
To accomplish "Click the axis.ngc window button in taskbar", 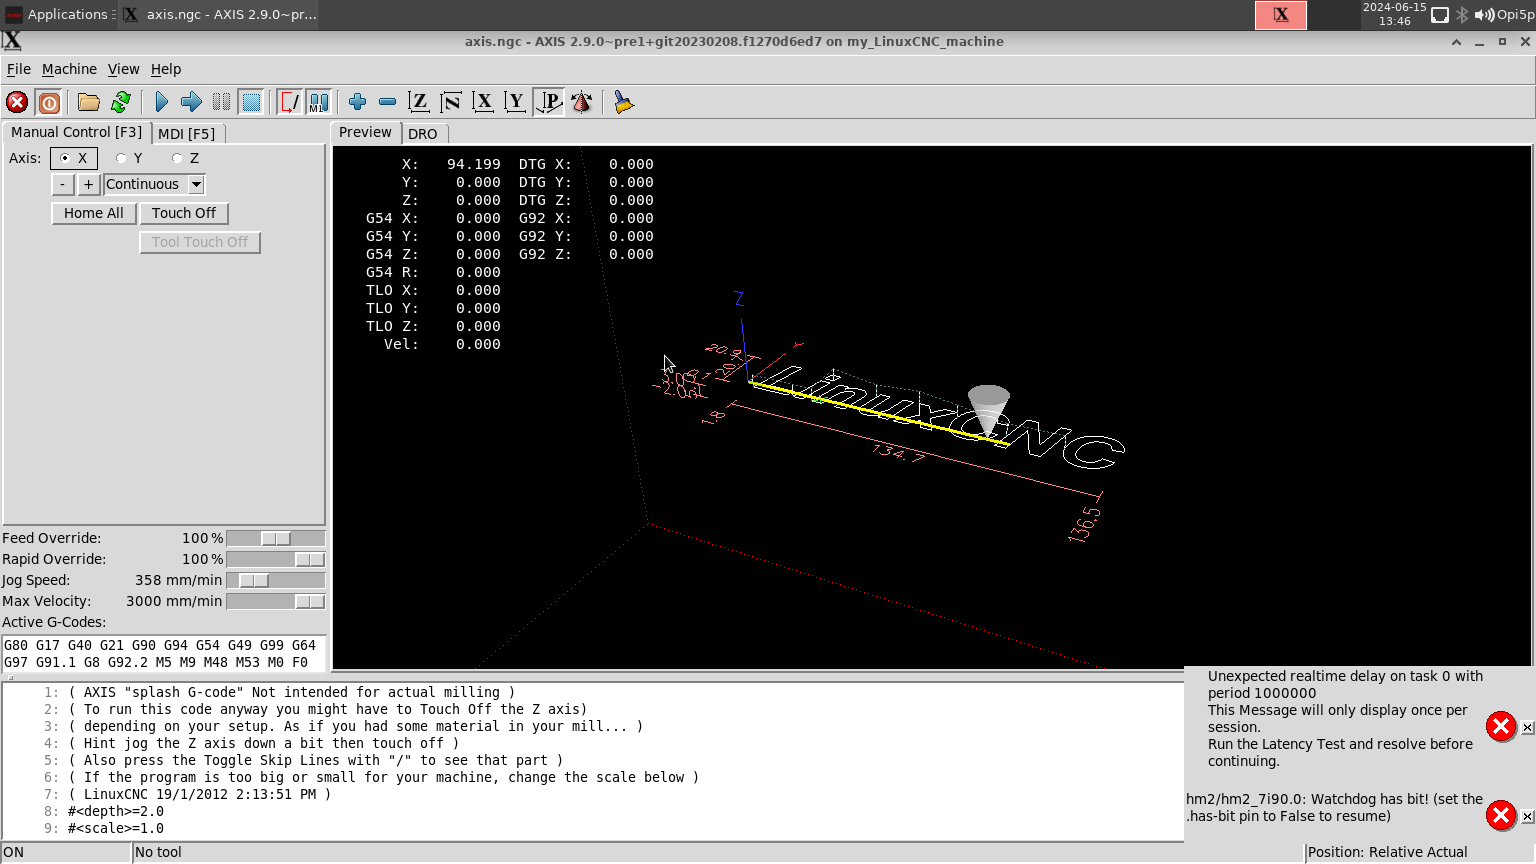I will (220, 14).
